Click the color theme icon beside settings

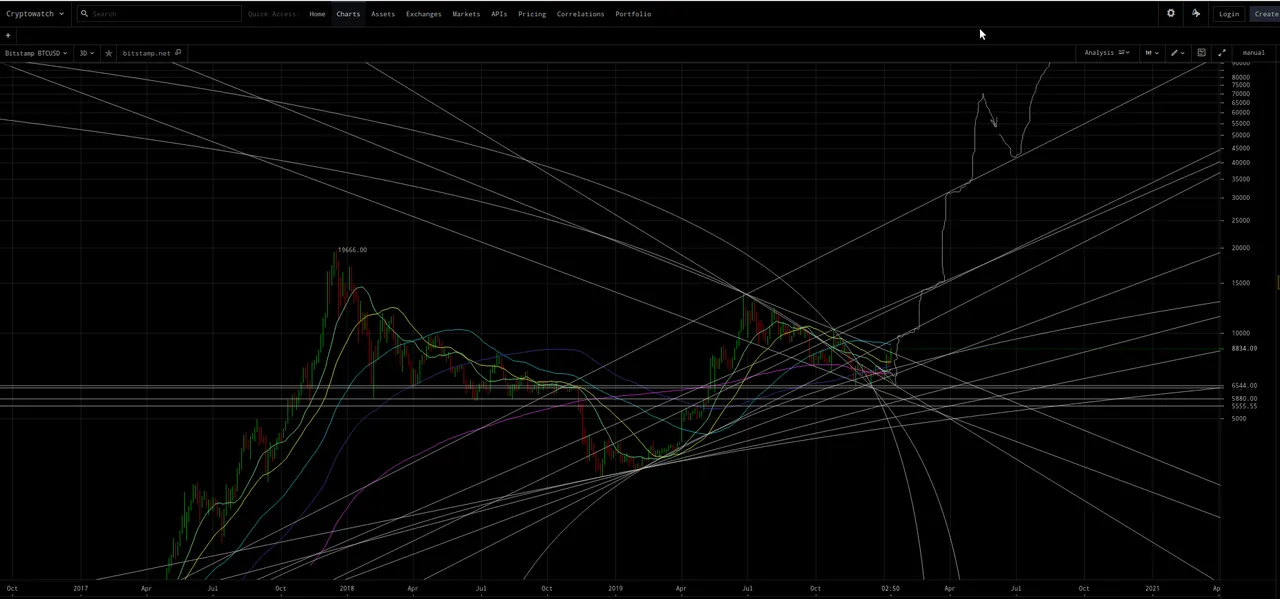pos(1196,13)
